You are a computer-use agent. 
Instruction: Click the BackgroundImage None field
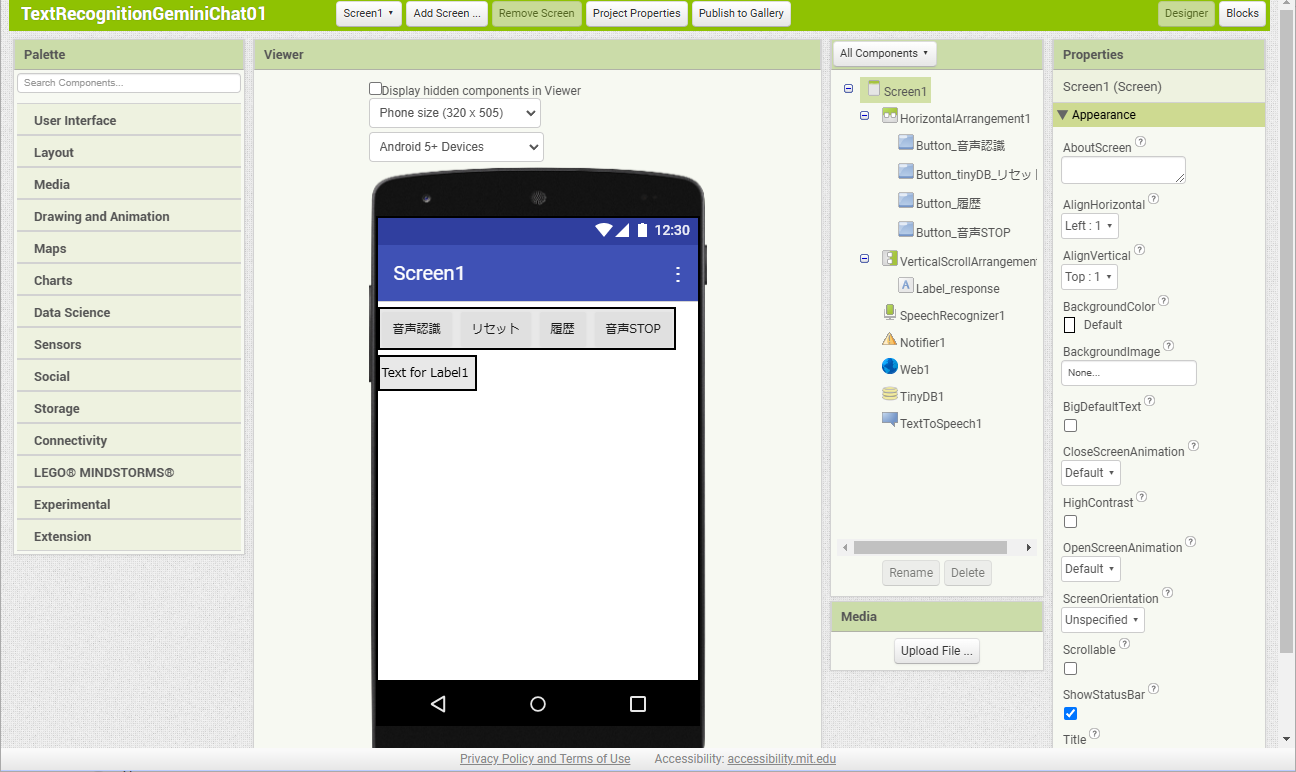(x=1129, y=373)
